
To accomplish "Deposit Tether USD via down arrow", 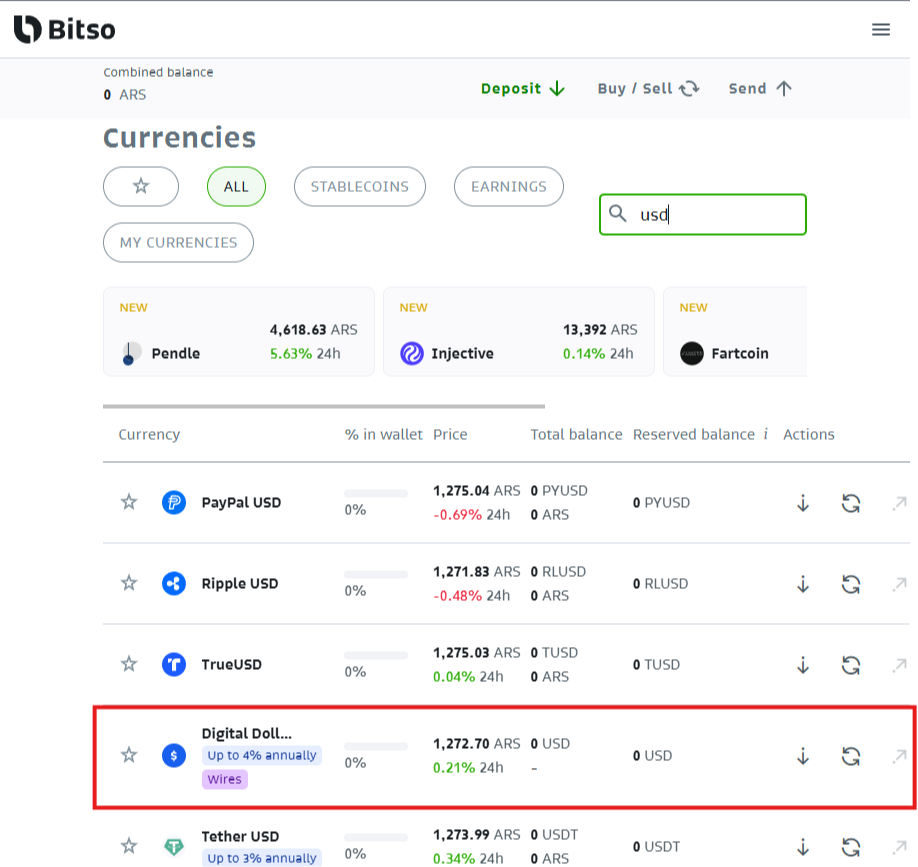I will (x=803, y=847).
